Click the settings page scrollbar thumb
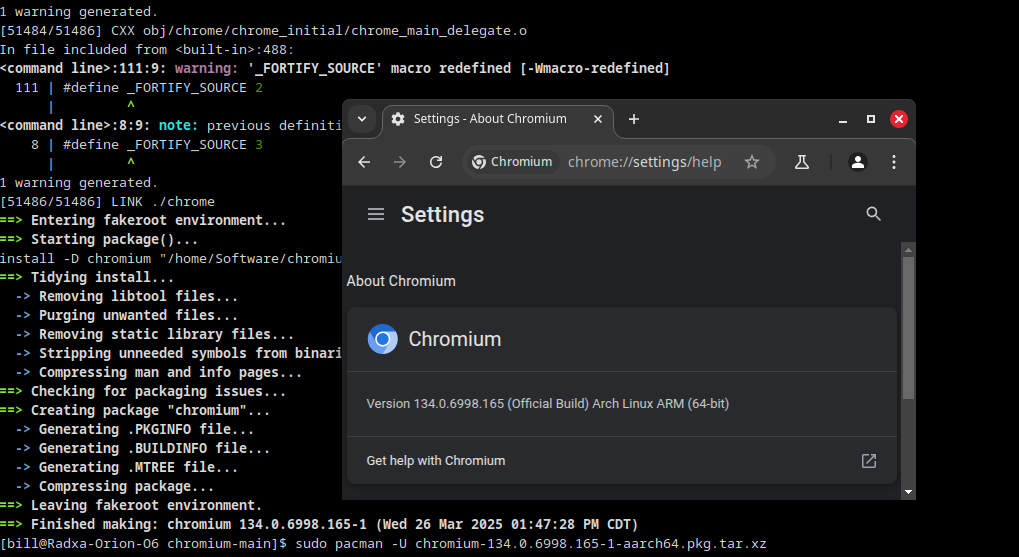The width and height of the screenshot is (1019, 557). pos(909,328)
